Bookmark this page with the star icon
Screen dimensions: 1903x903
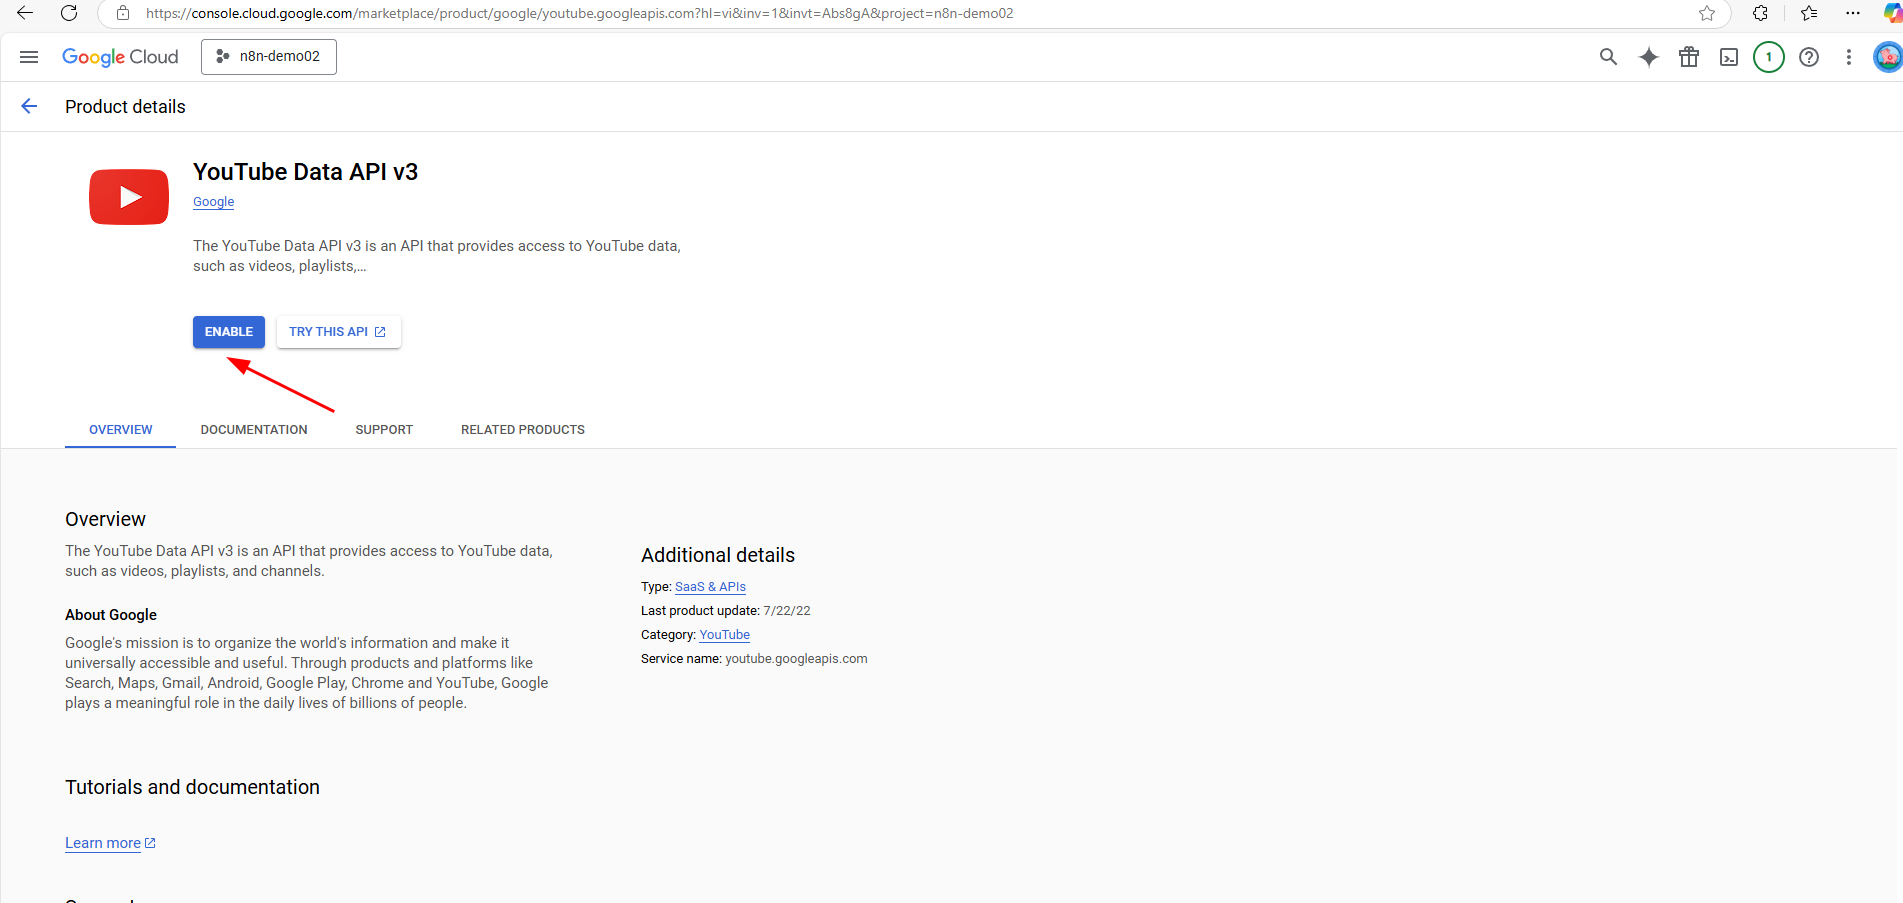click(1707, 13)
